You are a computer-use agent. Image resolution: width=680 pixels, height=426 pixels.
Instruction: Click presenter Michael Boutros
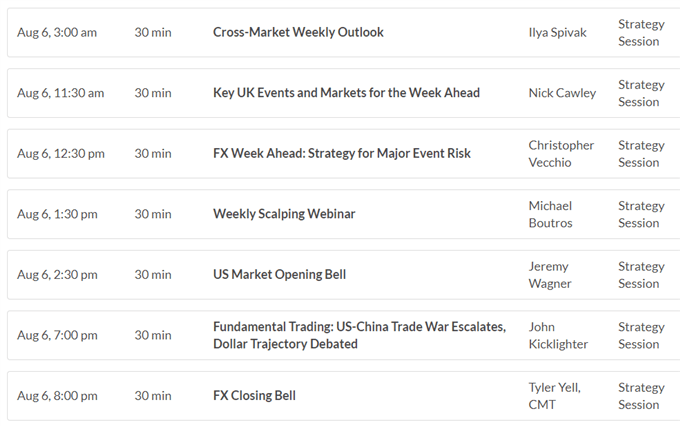550,214
